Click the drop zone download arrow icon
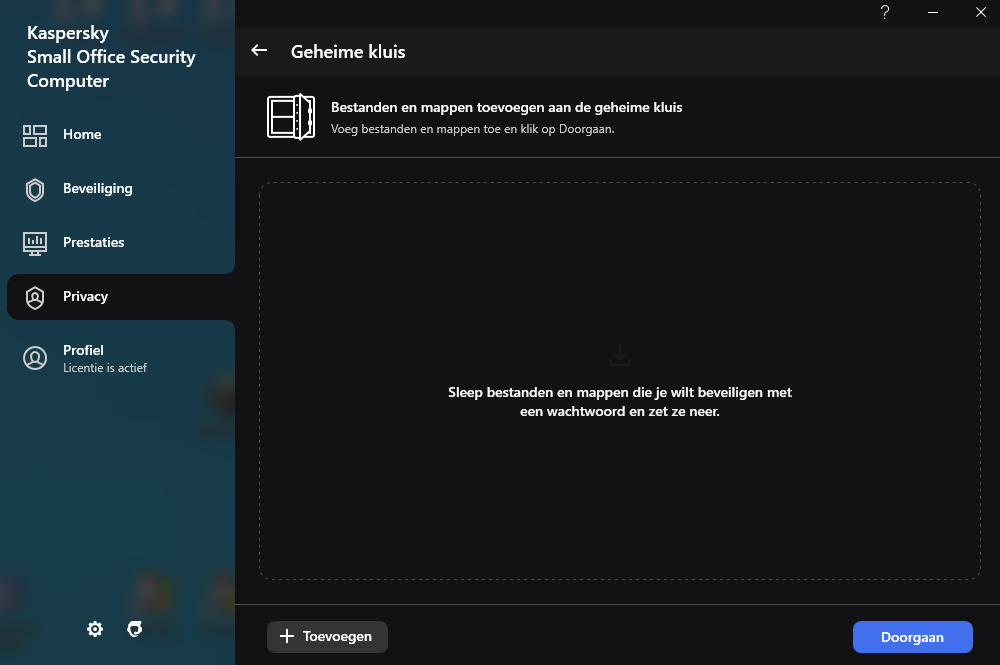 tap(620, 354)
